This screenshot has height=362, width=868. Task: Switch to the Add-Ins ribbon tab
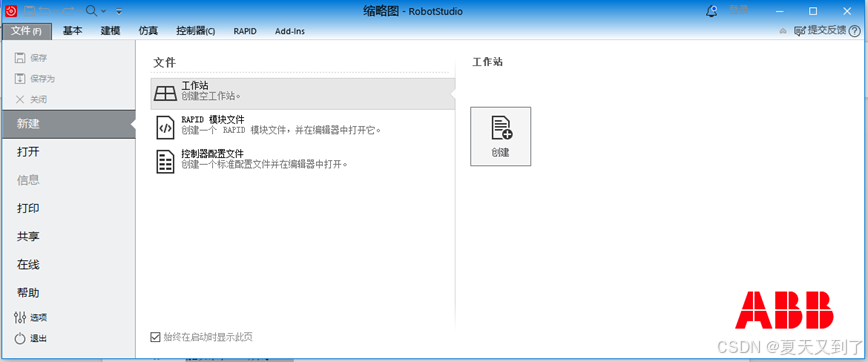tap(290, 31)
